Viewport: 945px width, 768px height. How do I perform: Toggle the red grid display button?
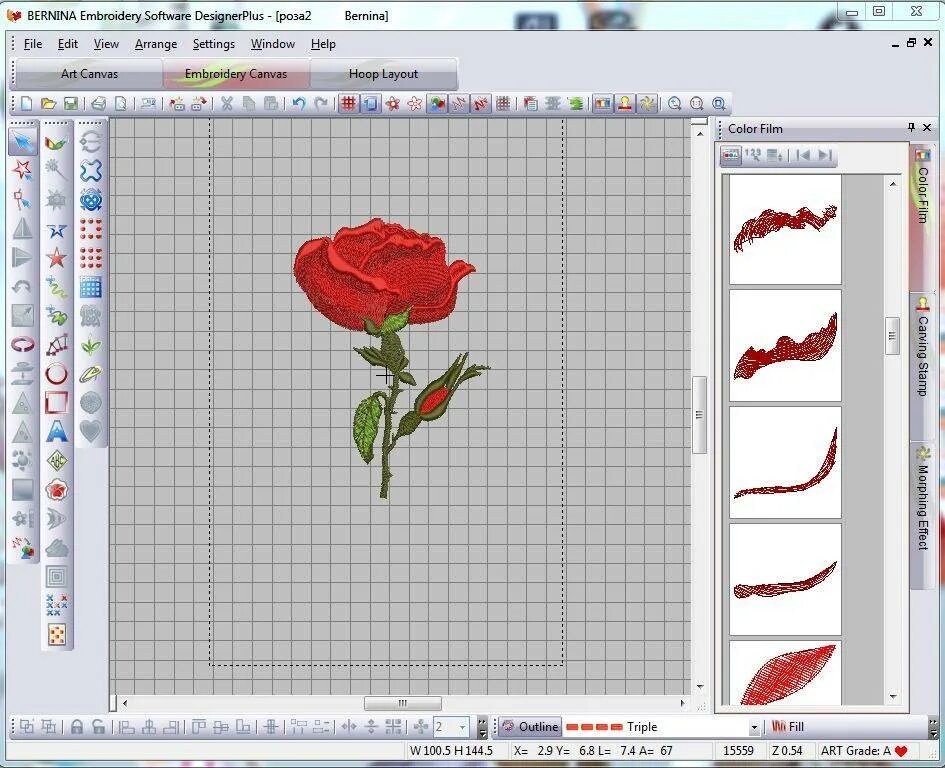348,104
